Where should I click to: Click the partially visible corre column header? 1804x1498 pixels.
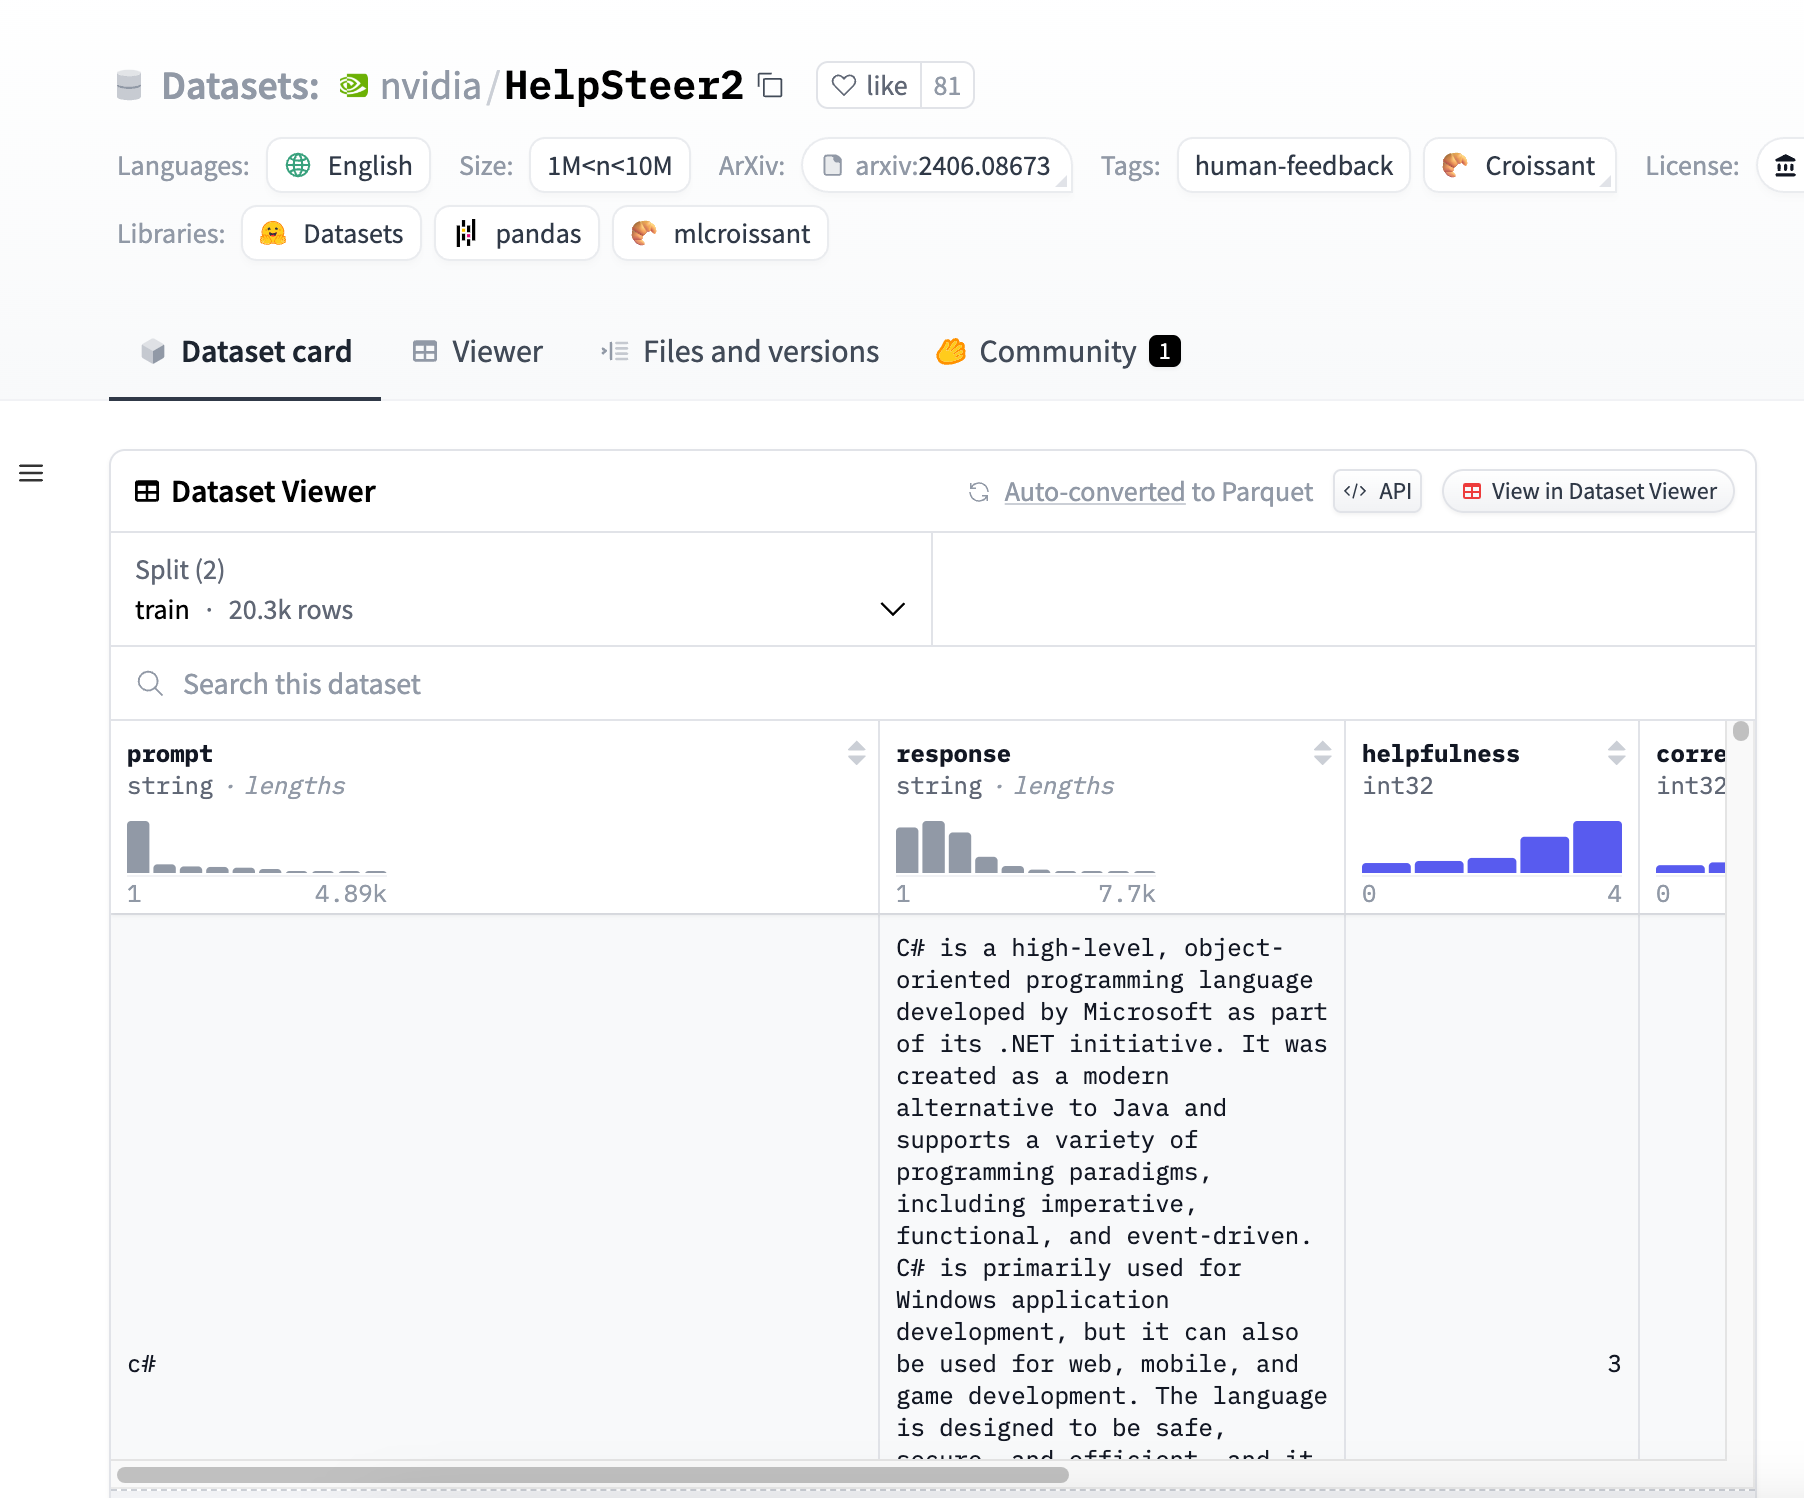1690,754
